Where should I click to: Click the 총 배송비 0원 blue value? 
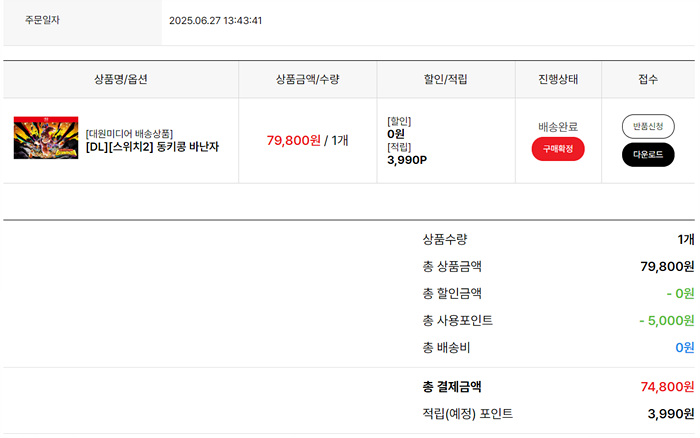[x=685, y=347]
